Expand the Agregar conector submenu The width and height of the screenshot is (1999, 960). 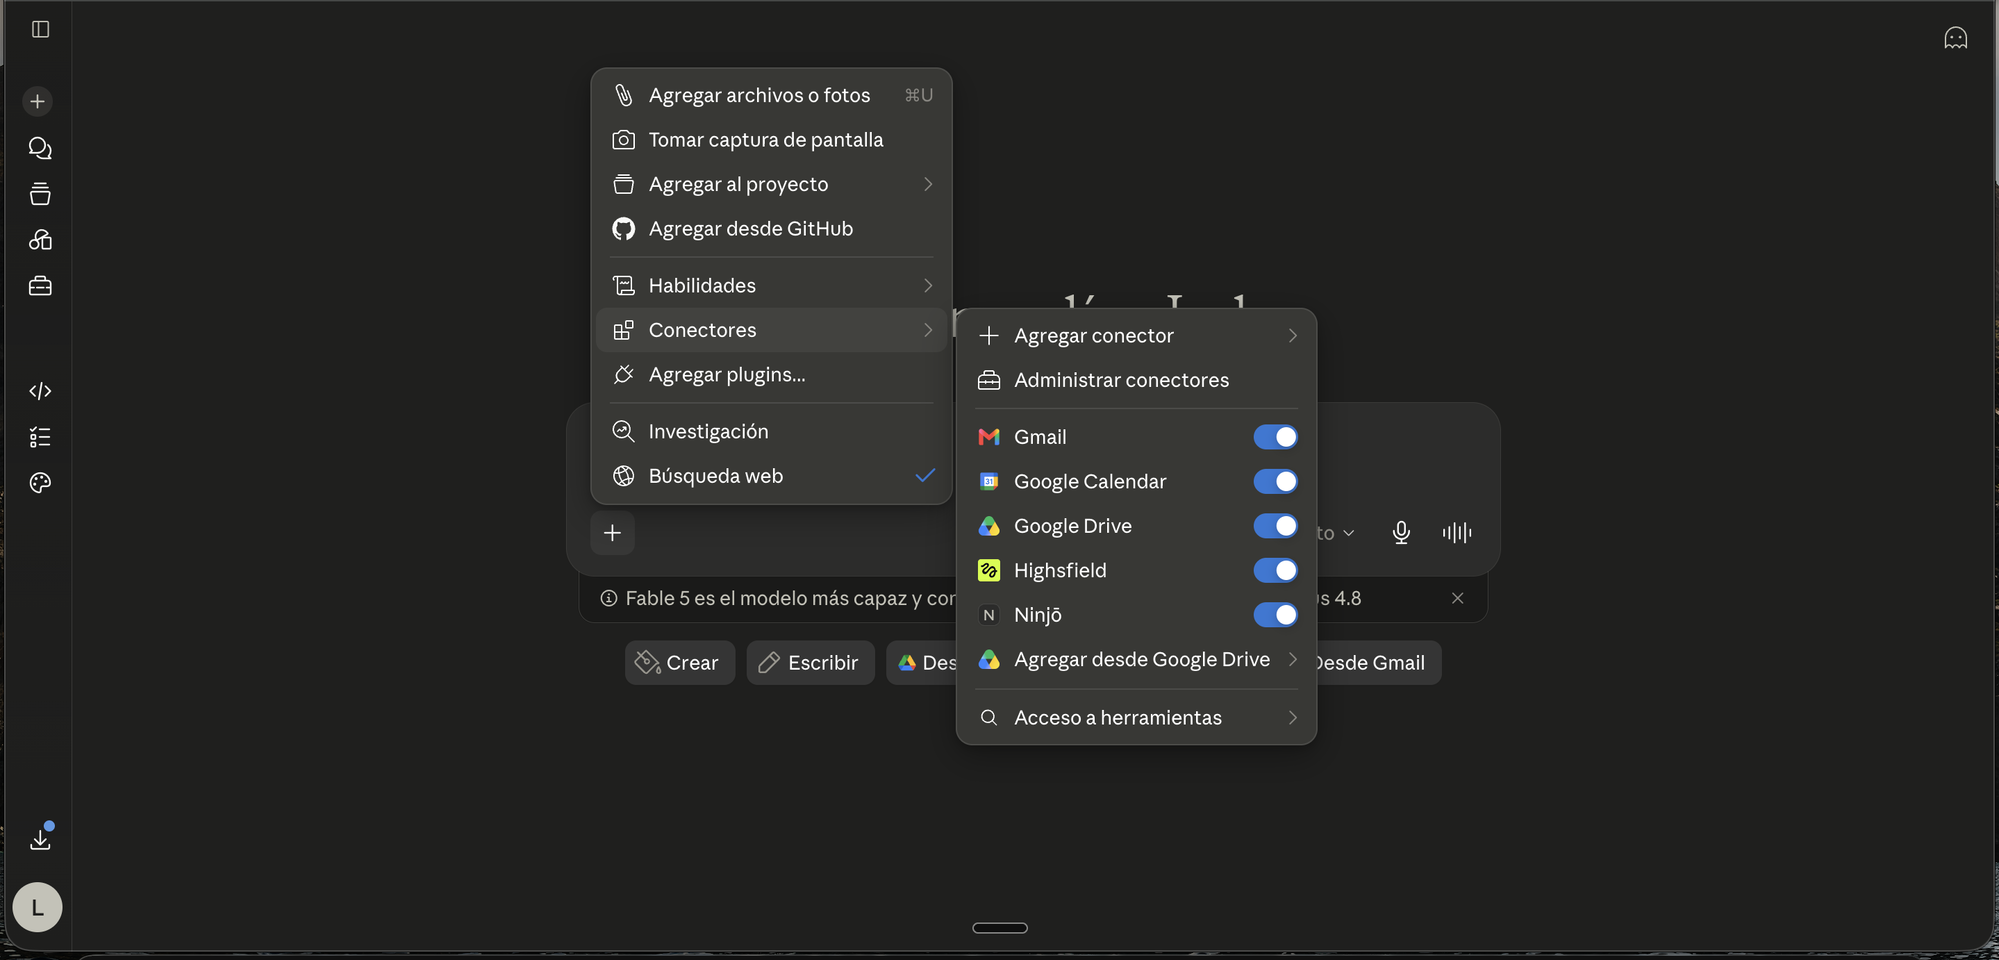[1136, 336]
